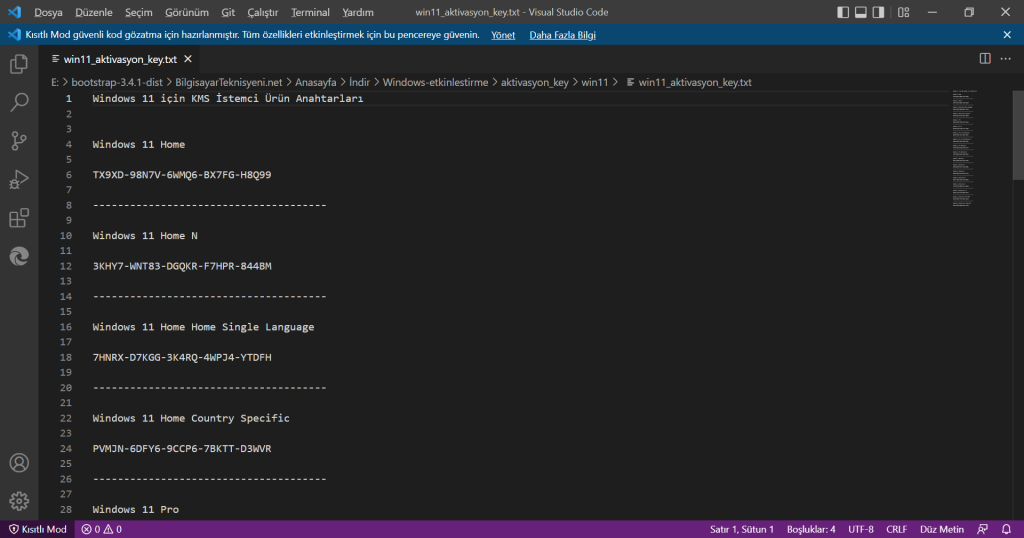Viewport: 1024px width, 538px height.
Task: Click the key 3KHY7-WNT83-DGQKR-F7HPR-844BM
Action: pyautogui.click(x=182, y=266)
